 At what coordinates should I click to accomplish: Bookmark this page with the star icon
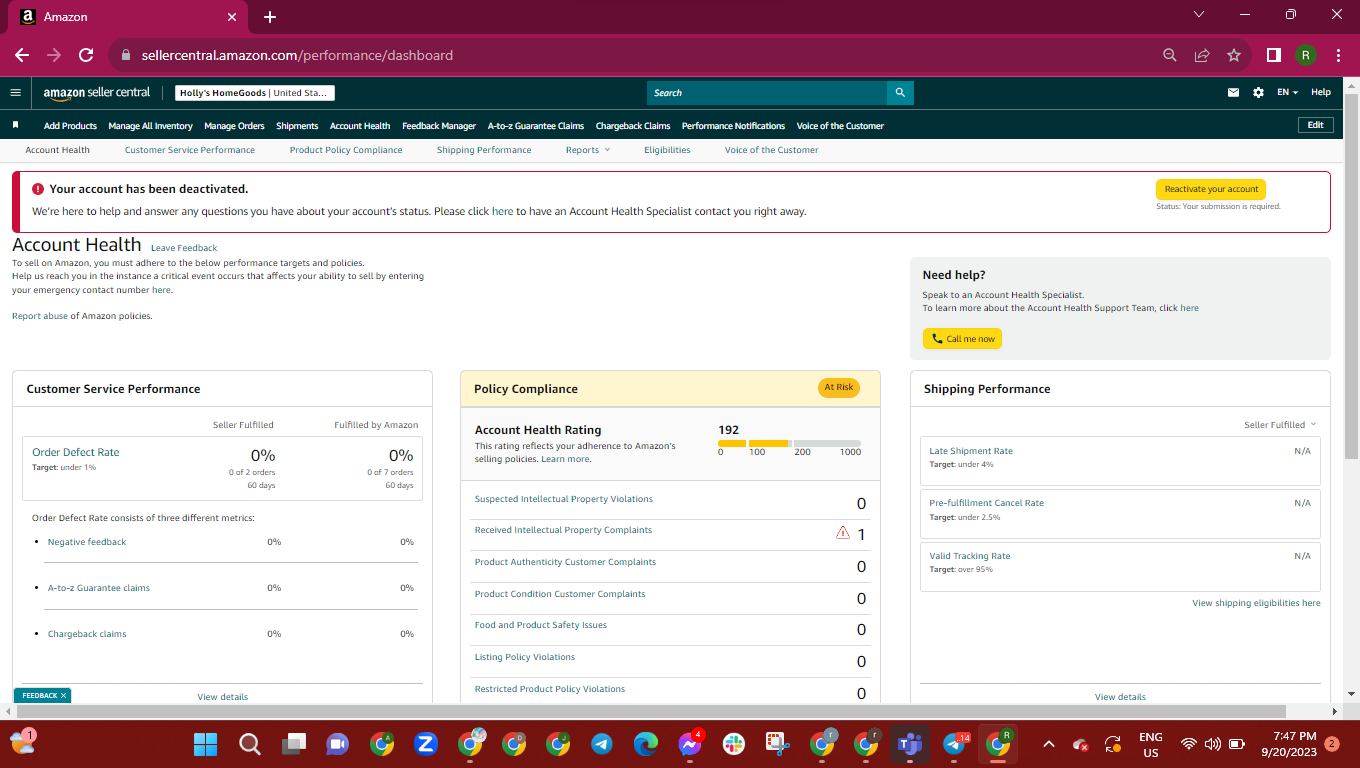coord(1234,55)
